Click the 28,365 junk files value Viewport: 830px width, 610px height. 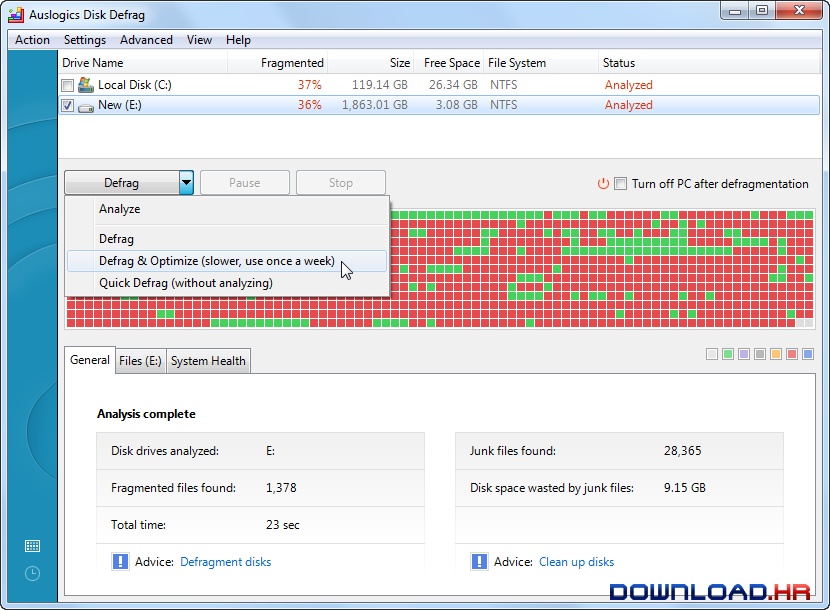(x=682, y=451)
